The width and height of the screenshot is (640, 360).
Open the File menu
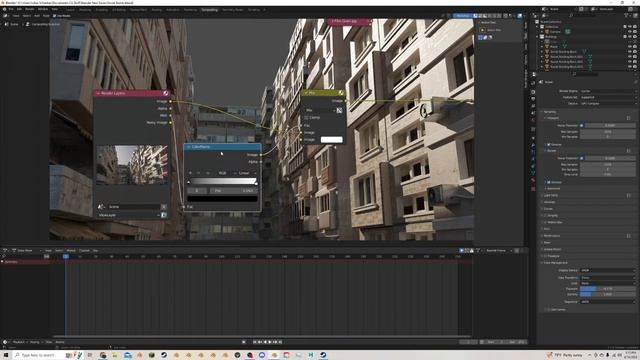click(x=11, y=9)
